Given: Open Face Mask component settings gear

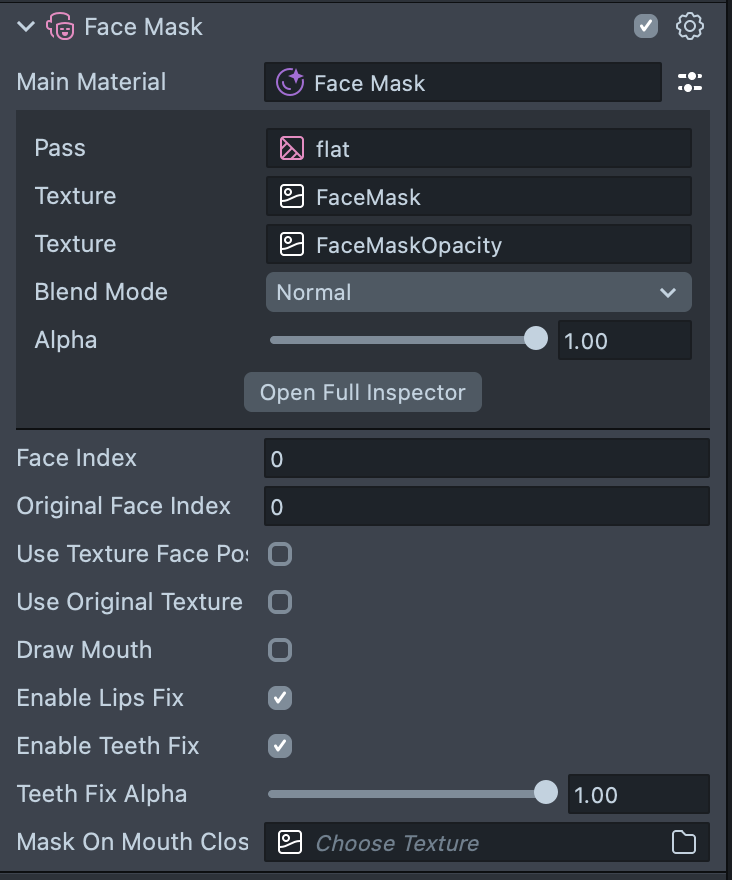Looking at the screenshot, I should [x=690, y=27].
